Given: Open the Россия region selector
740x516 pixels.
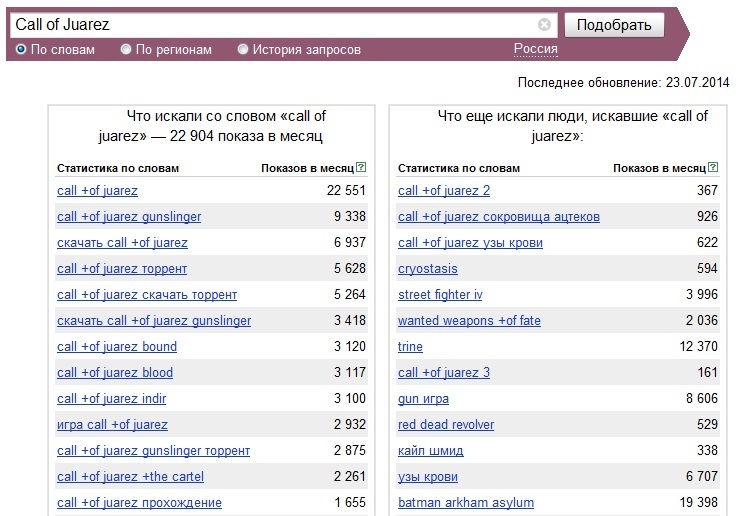Looking at the screenshot, I should point(536,49).
